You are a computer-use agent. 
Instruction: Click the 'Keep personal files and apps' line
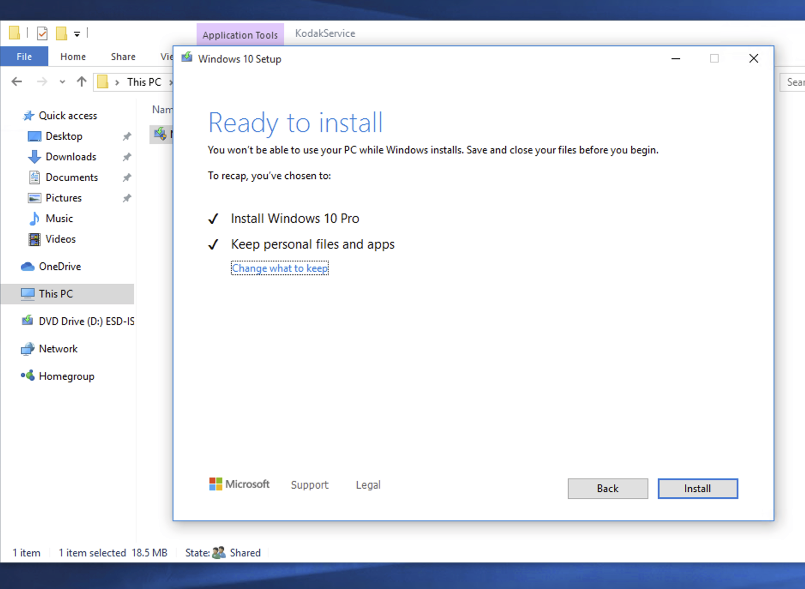click(x=313, y=244)
